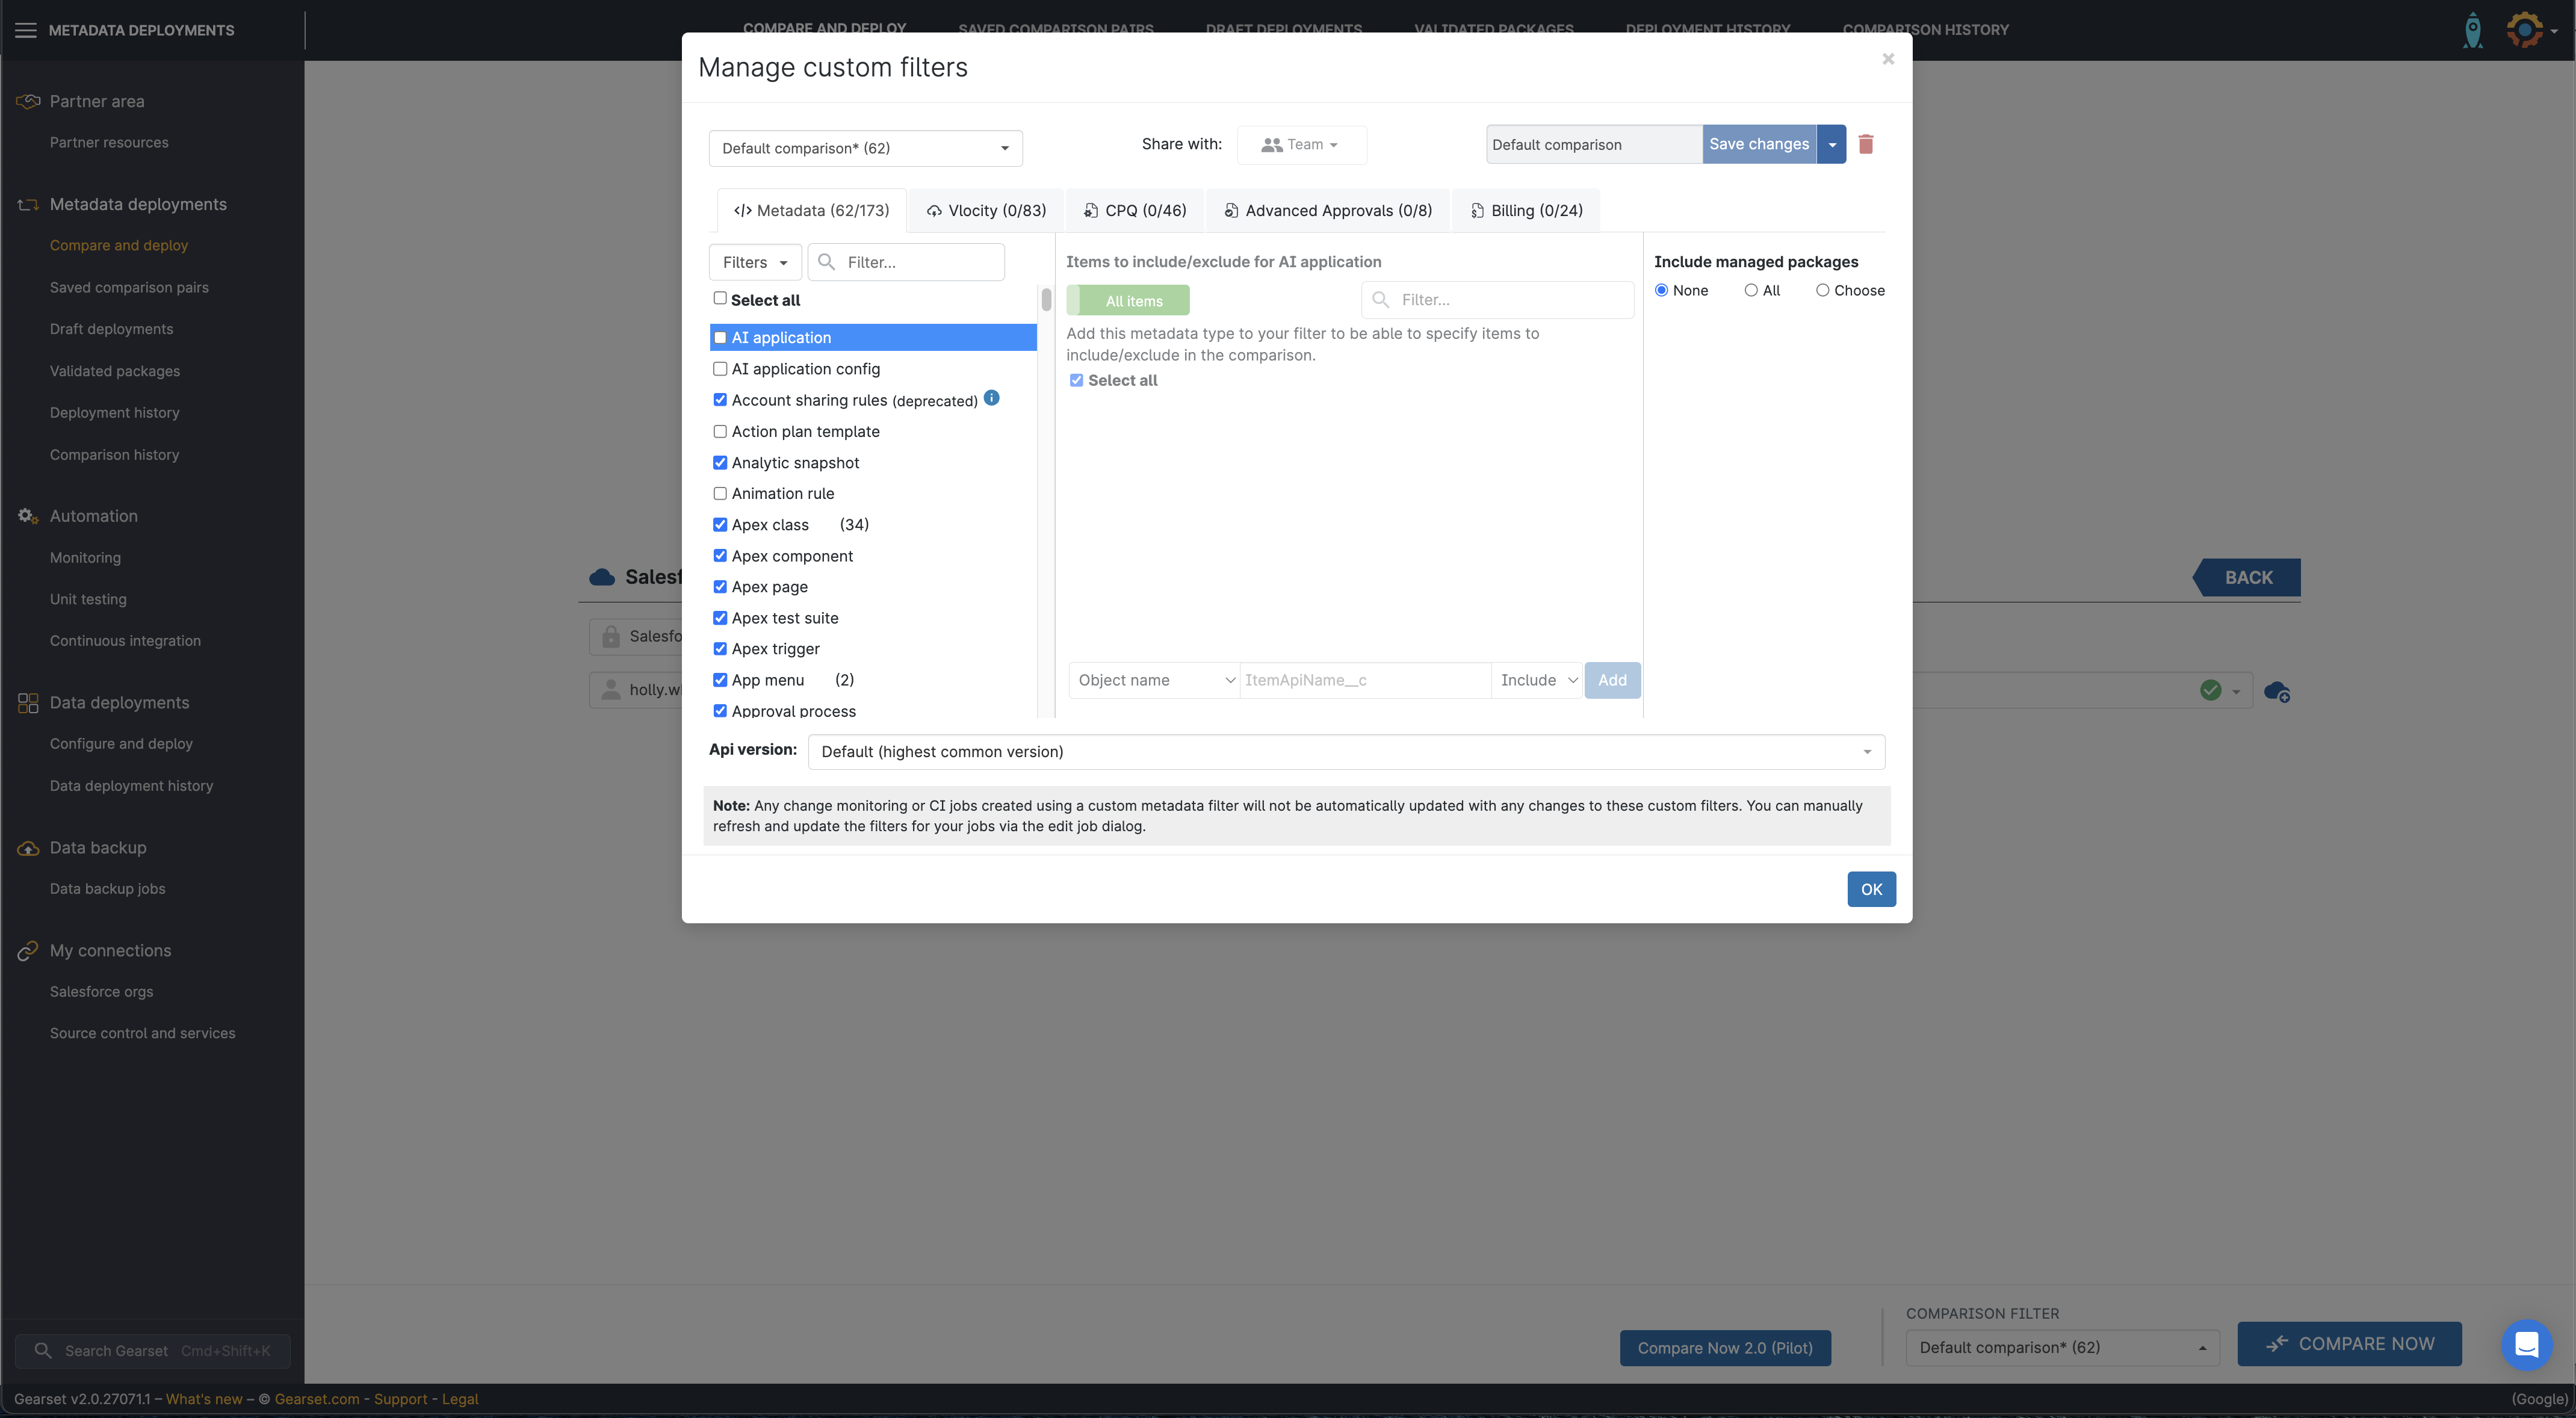Image resolution: width=2576 pixels, height=1418 pixels.
Task: Click the metadata type list scrollbar
Action: click(x=1046, y=299)
